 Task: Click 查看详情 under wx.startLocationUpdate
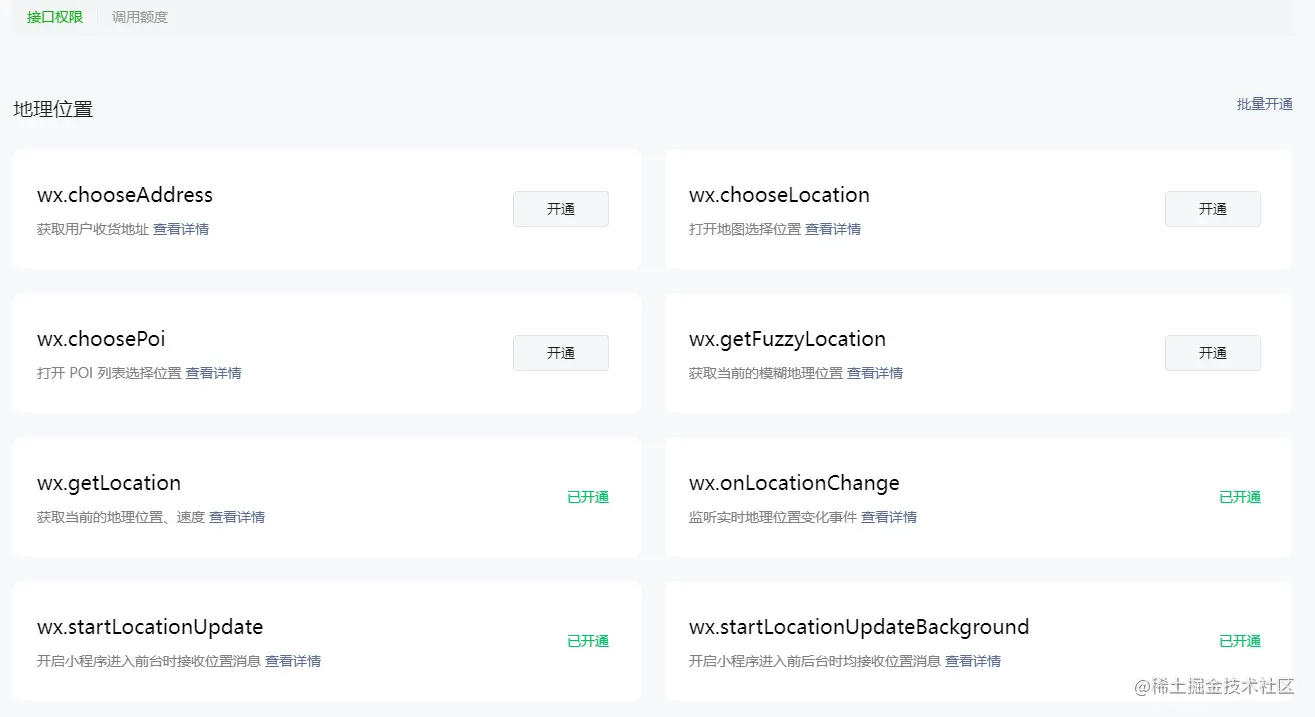pyautogui.click(x=293, y=661)
